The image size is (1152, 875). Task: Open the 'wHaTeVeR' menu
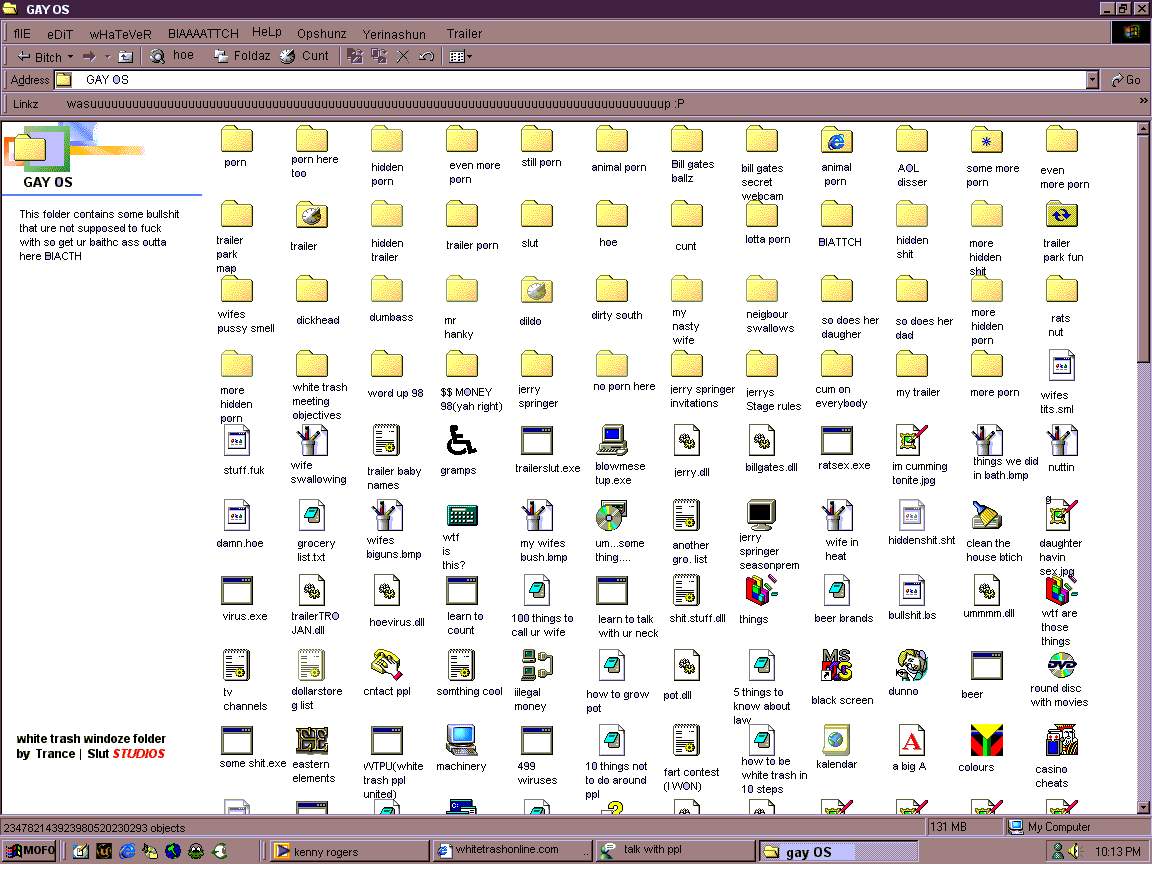point(120,34)
